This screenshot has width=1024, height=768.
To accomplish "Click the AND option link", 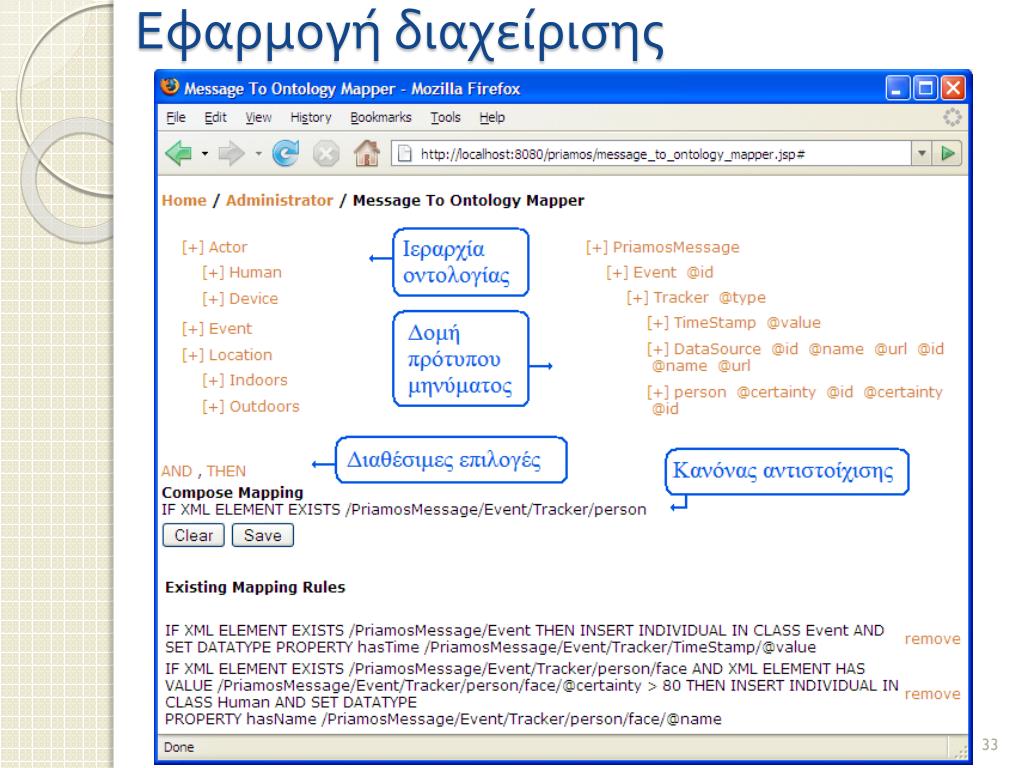I will point(177,472).
